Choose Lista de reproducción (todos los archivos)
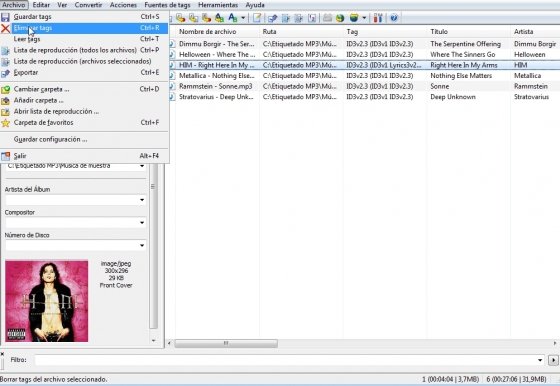This screenshot has width=560, height=386. (84, 50)
